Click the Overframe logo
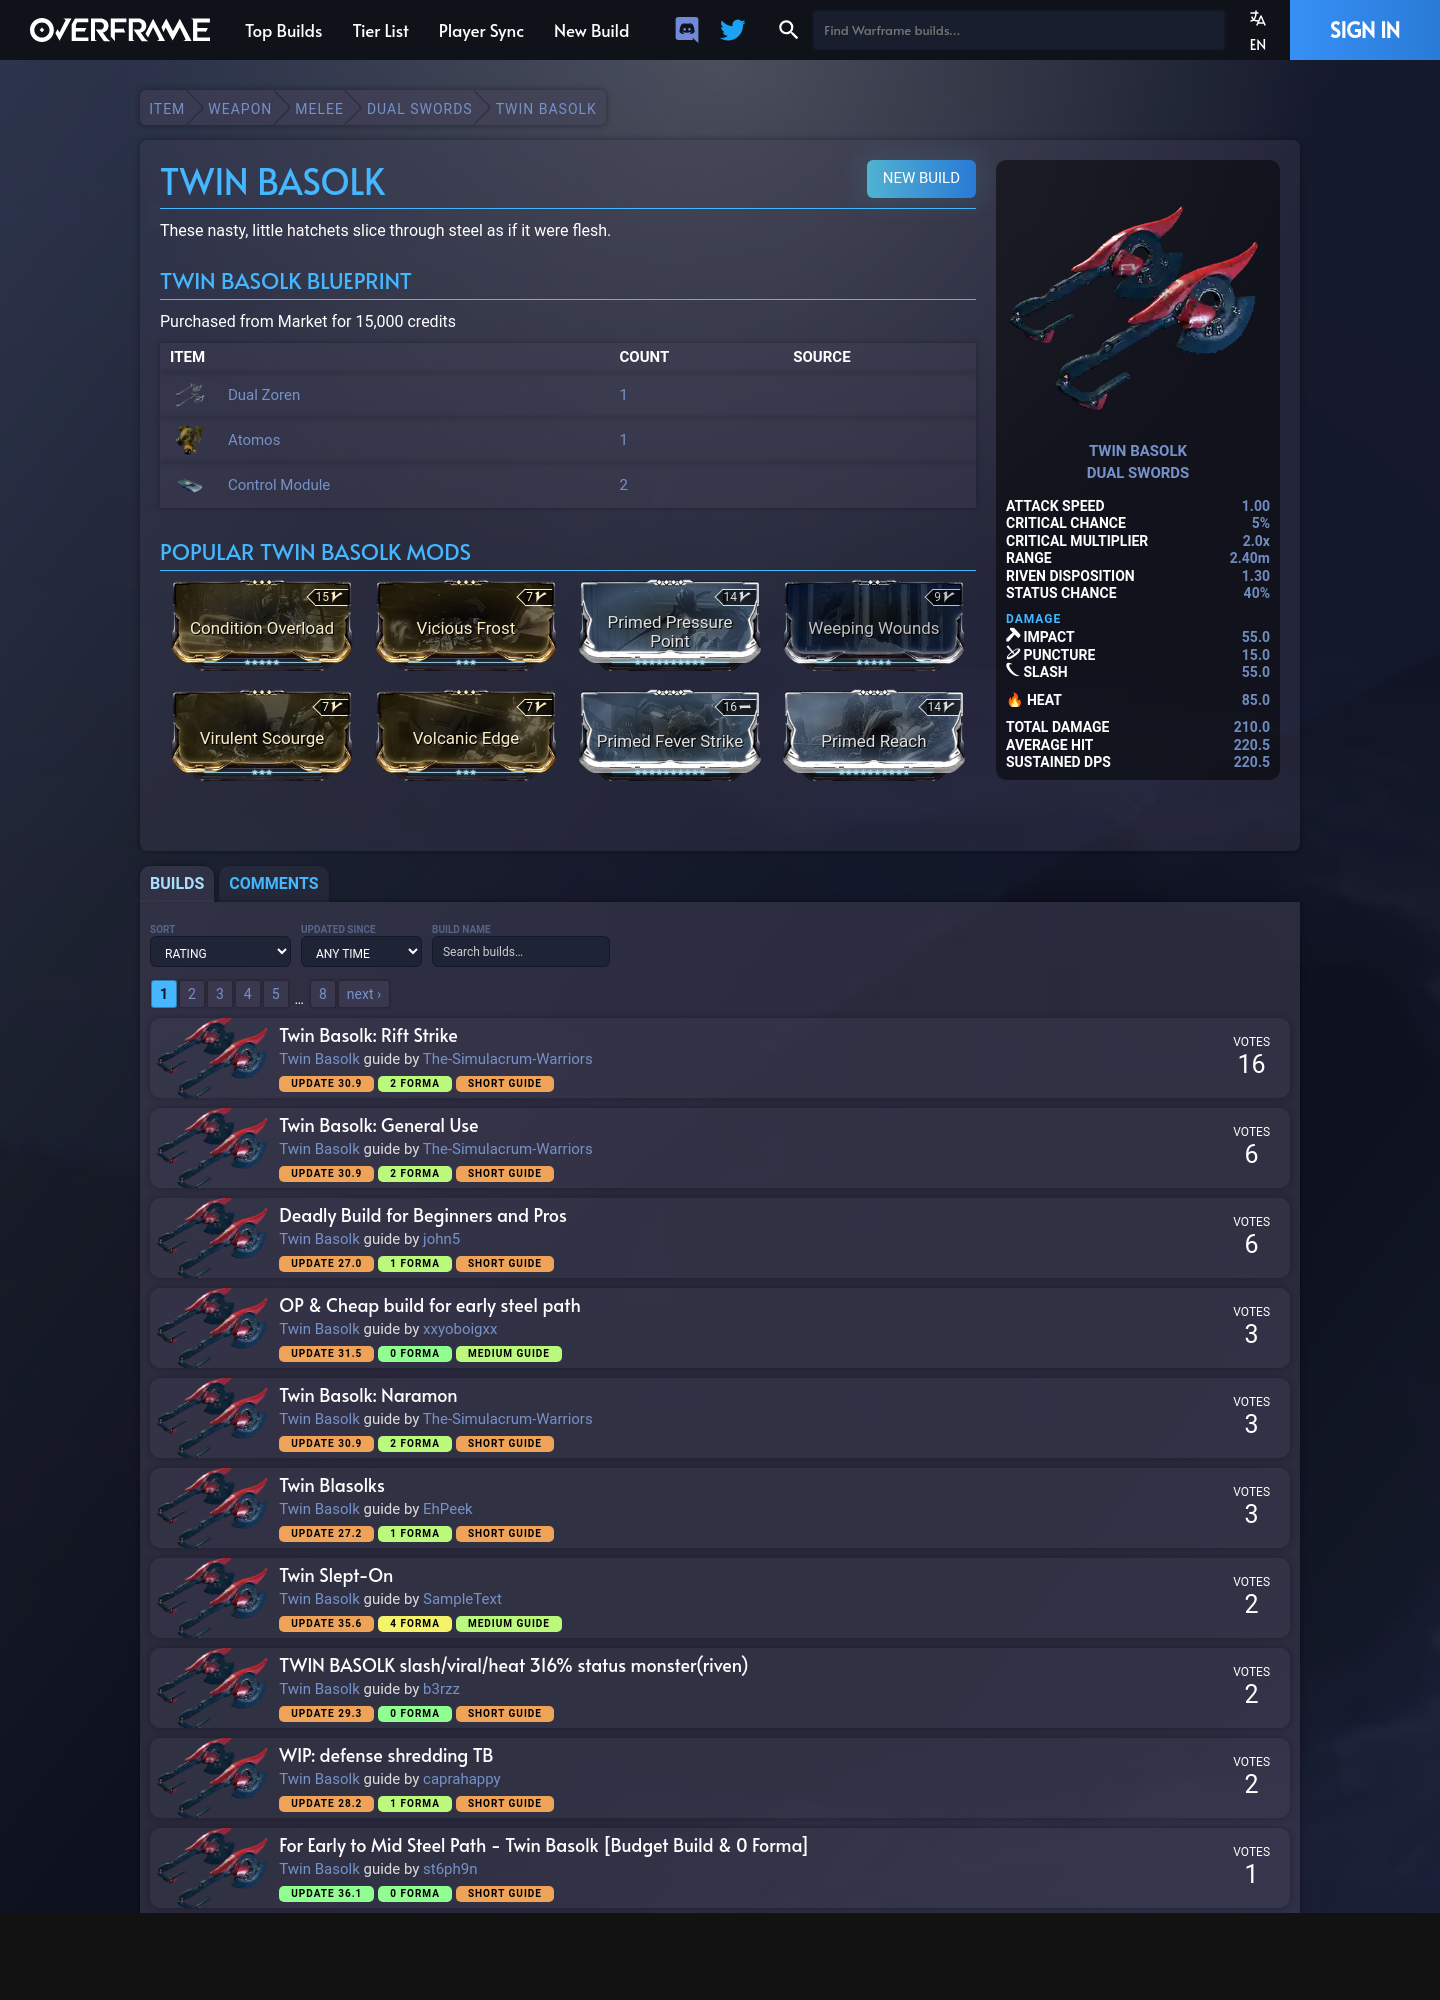This screenshot has height=2000, width=1440. click(120, 30)
